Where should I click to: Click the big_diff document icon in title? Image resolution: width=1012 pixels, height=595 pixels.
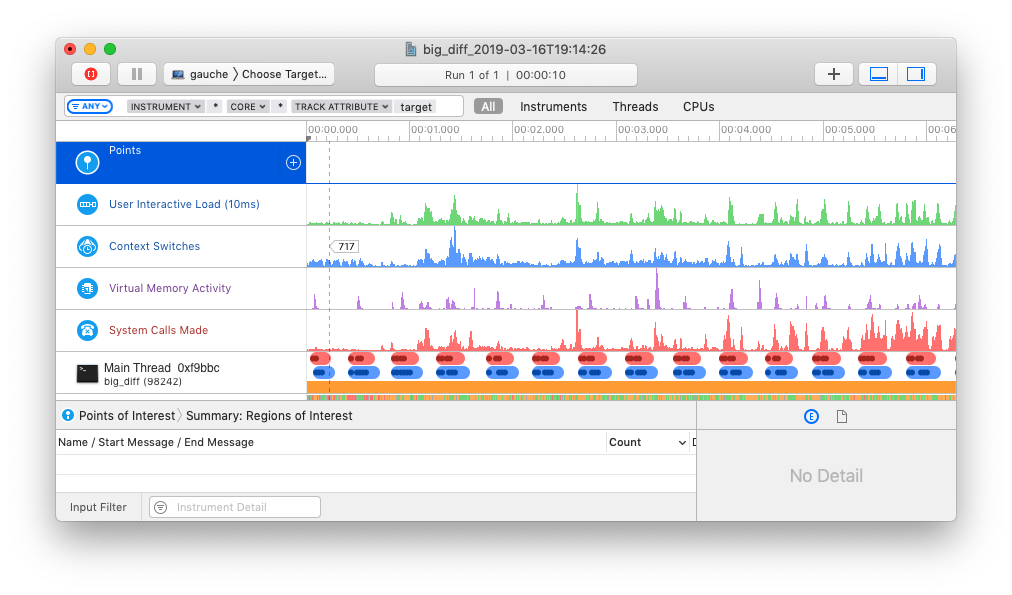point(410,49)
